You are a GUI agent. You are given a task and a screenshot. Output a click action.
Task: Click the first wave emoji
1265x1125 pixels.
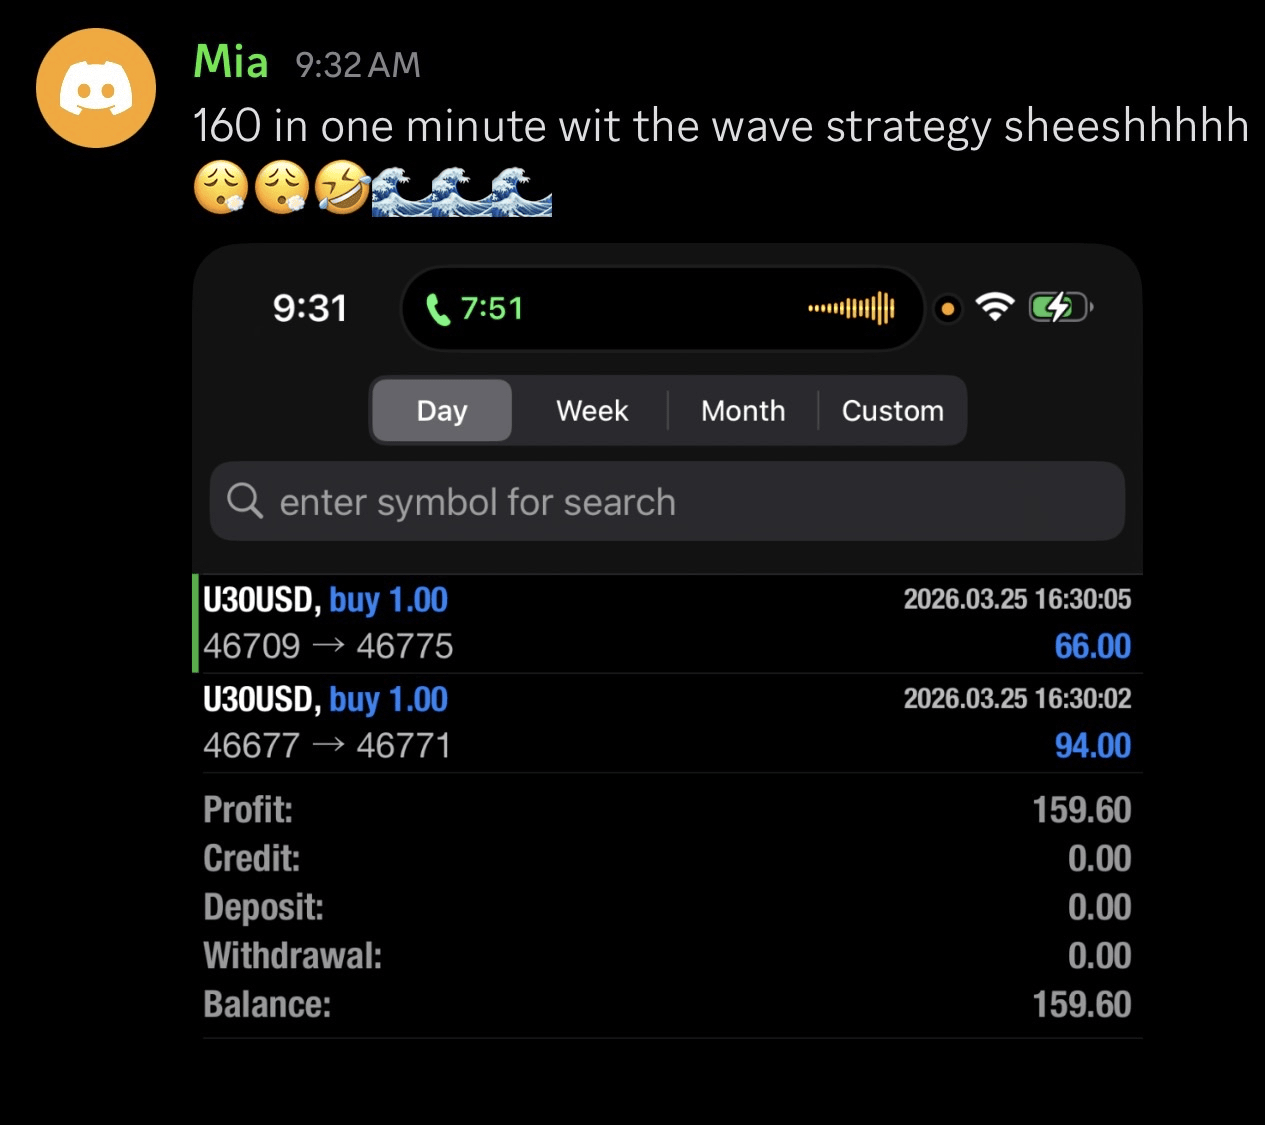point(400,190)
